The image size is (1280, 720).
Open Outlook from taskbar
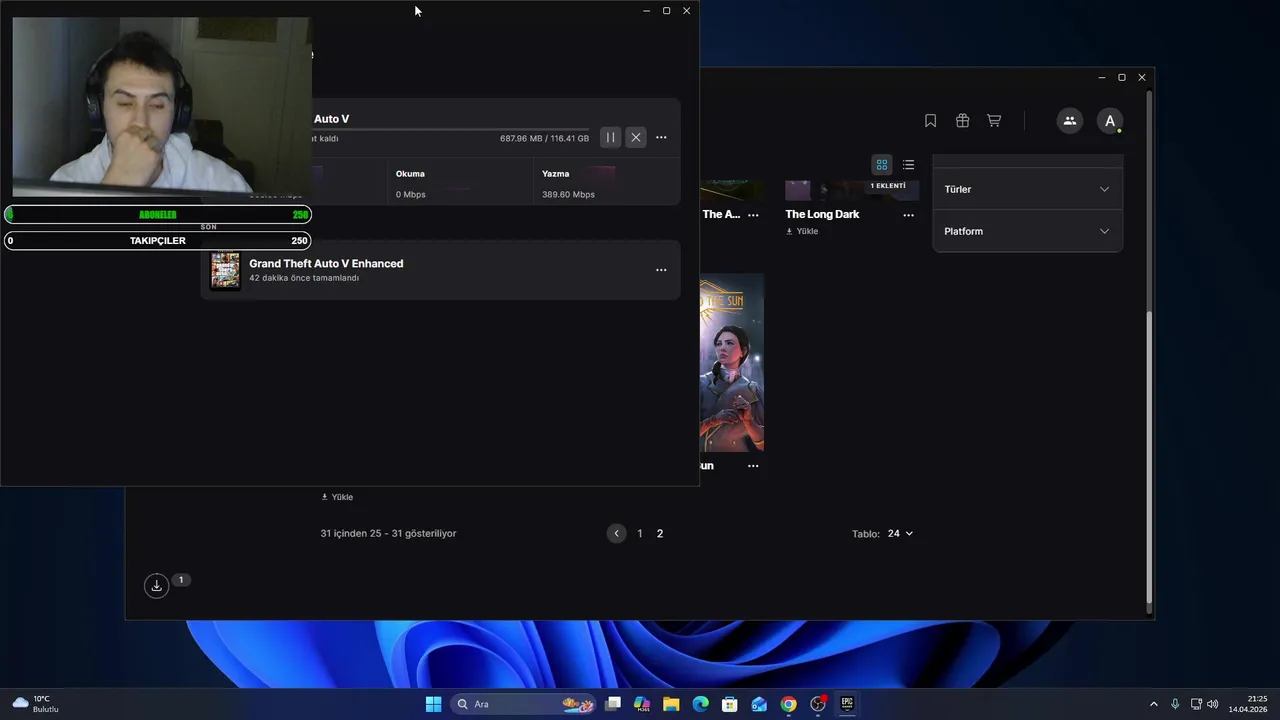(x=759, y=704)
